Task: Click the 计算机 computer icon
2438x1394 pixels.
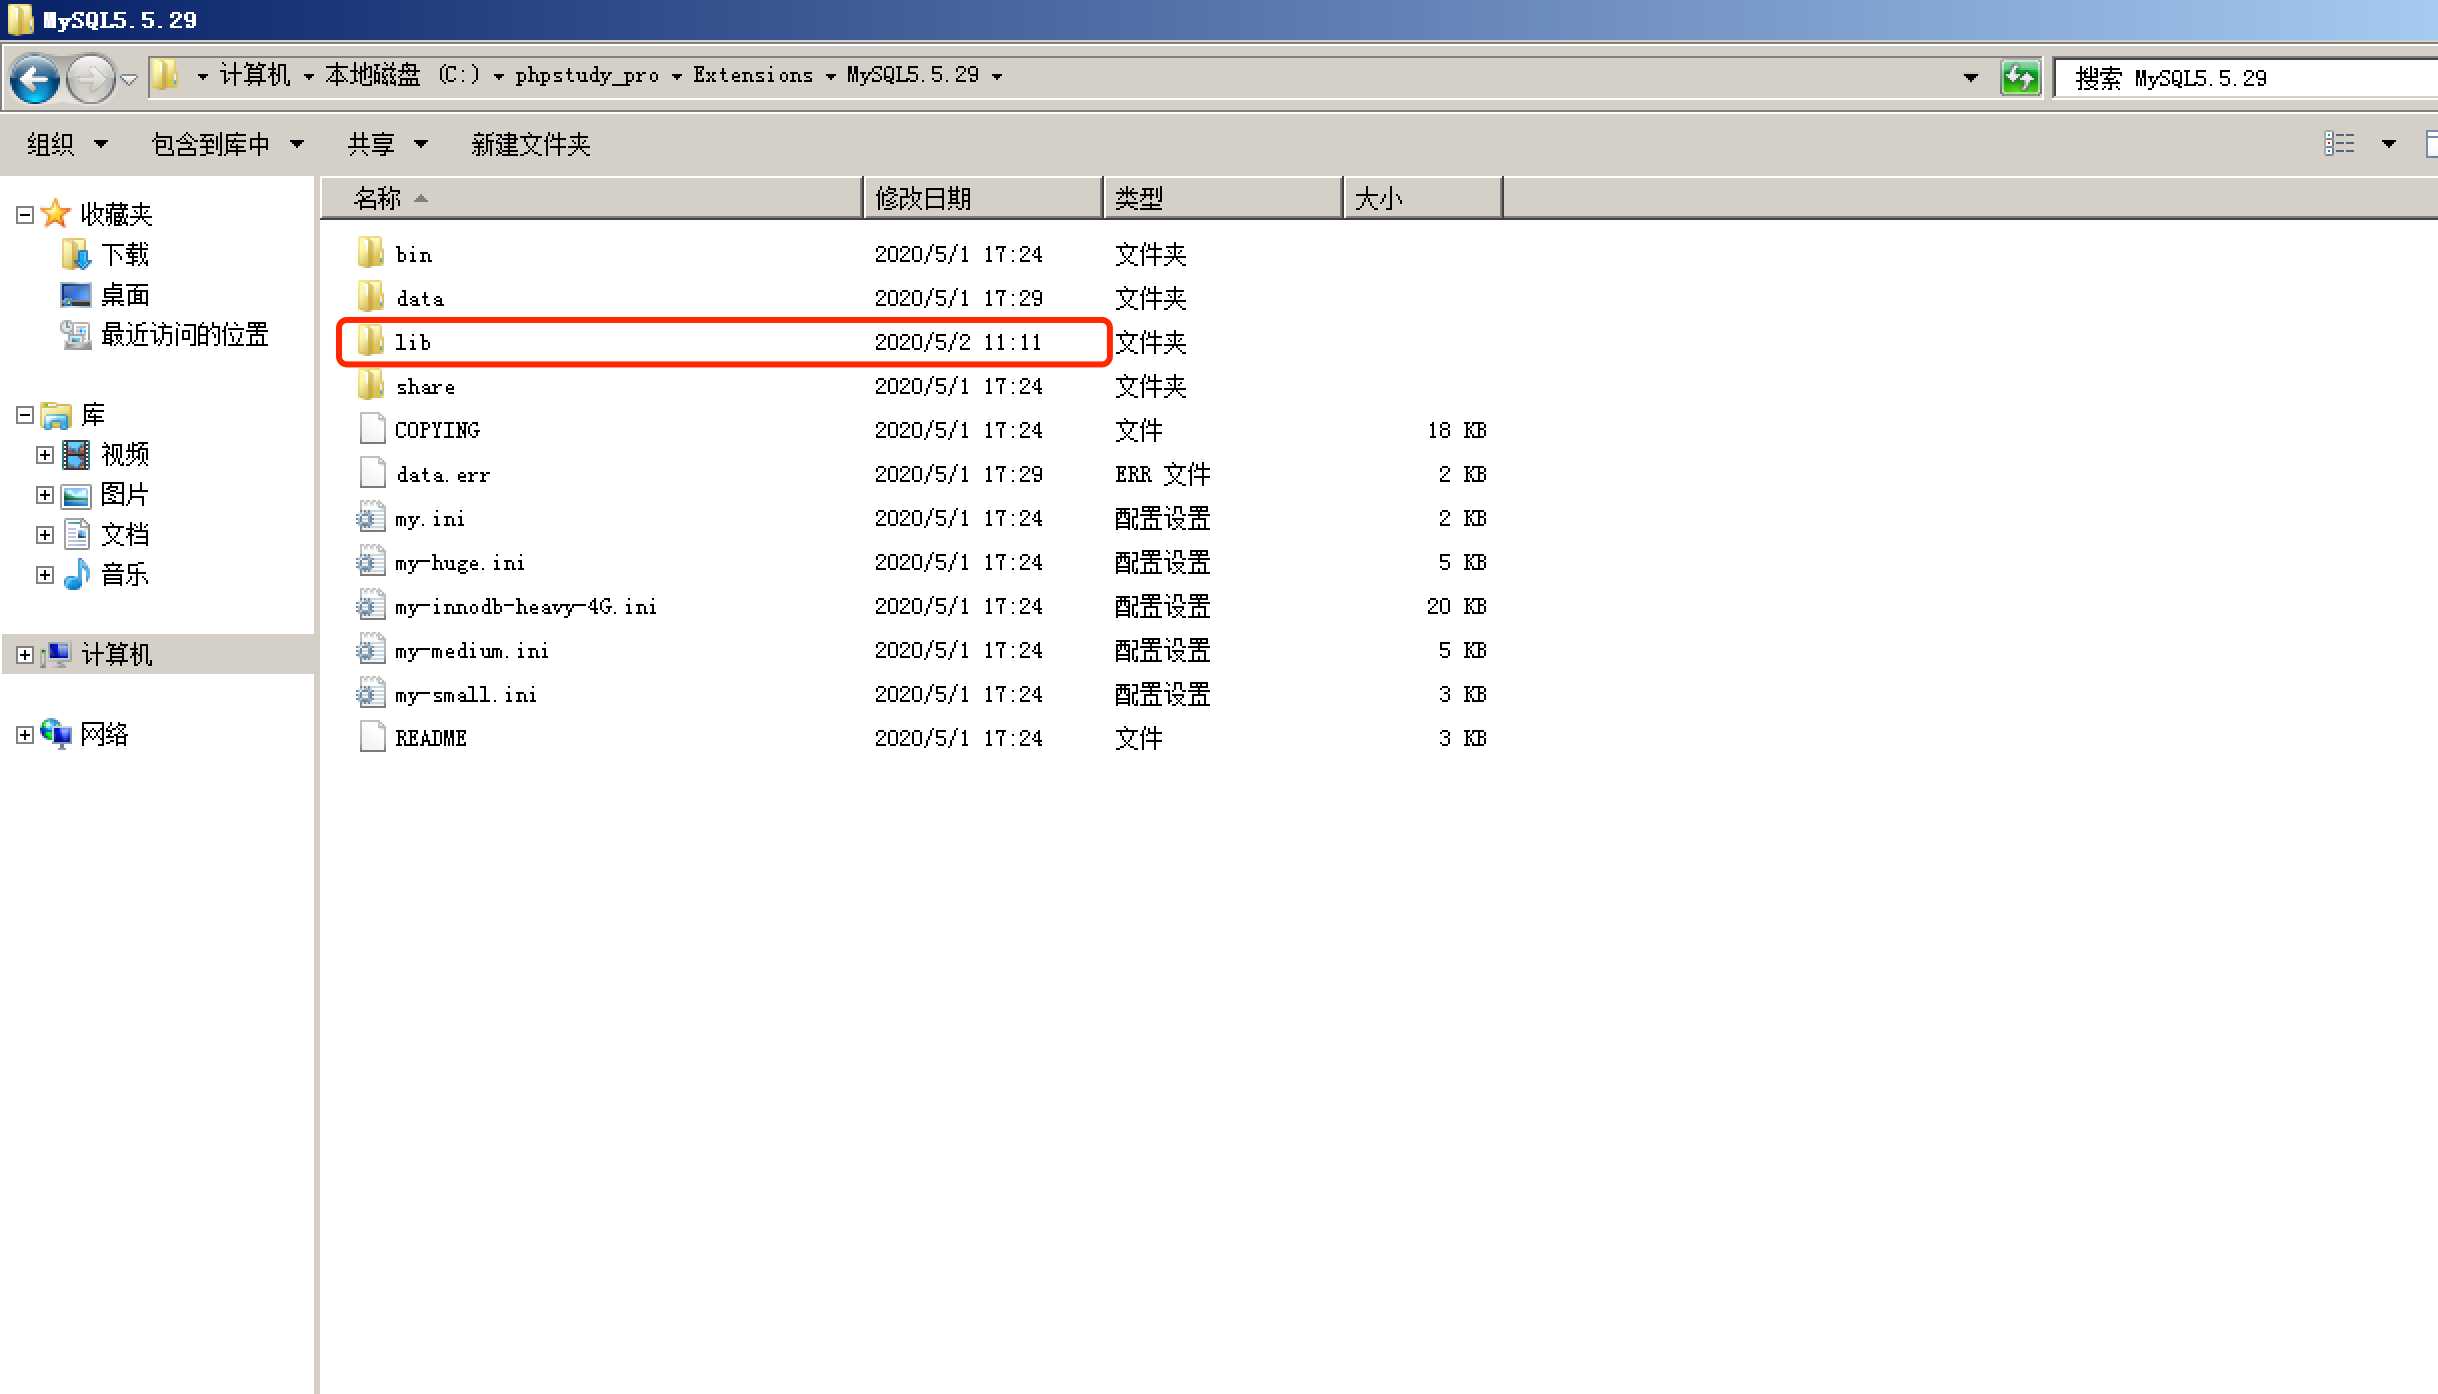Action: tap(57, 654)
